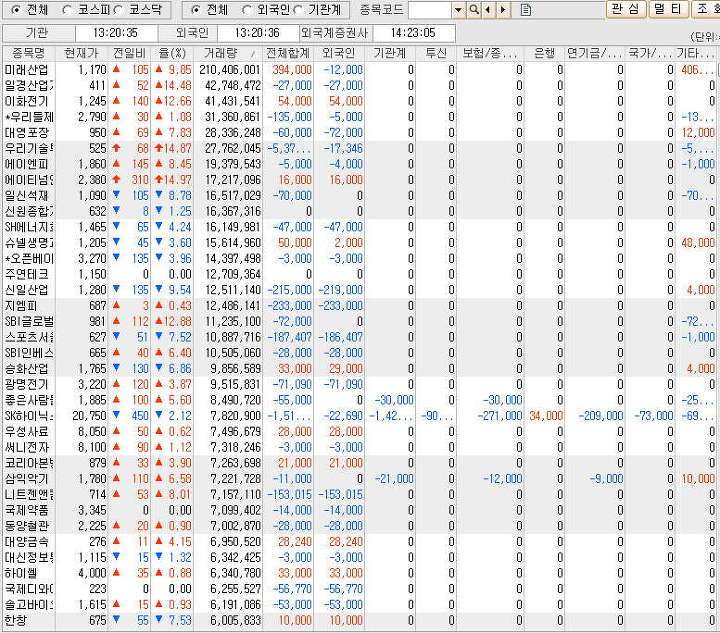Image resolution: width=720 pixels, height=633 pixels.
Task: Click the 투신 column header
Action: (436, 53)
